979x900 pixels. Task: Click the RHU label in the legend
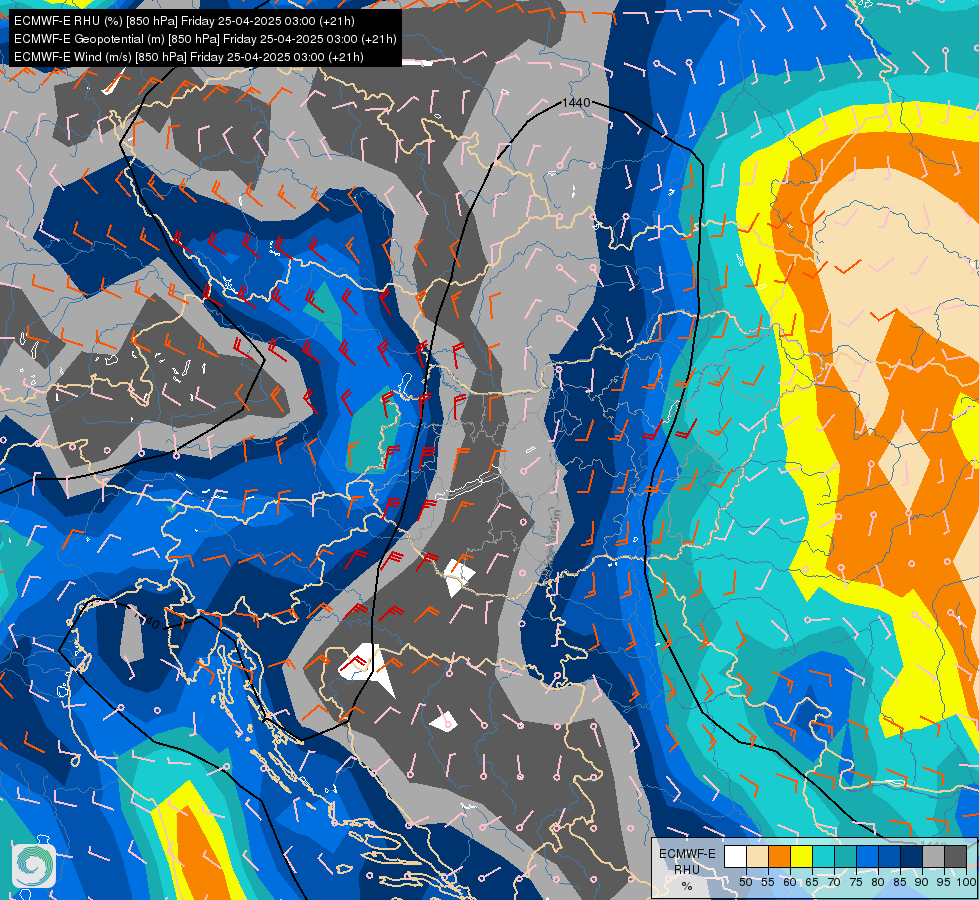click(x=687, y=870)
